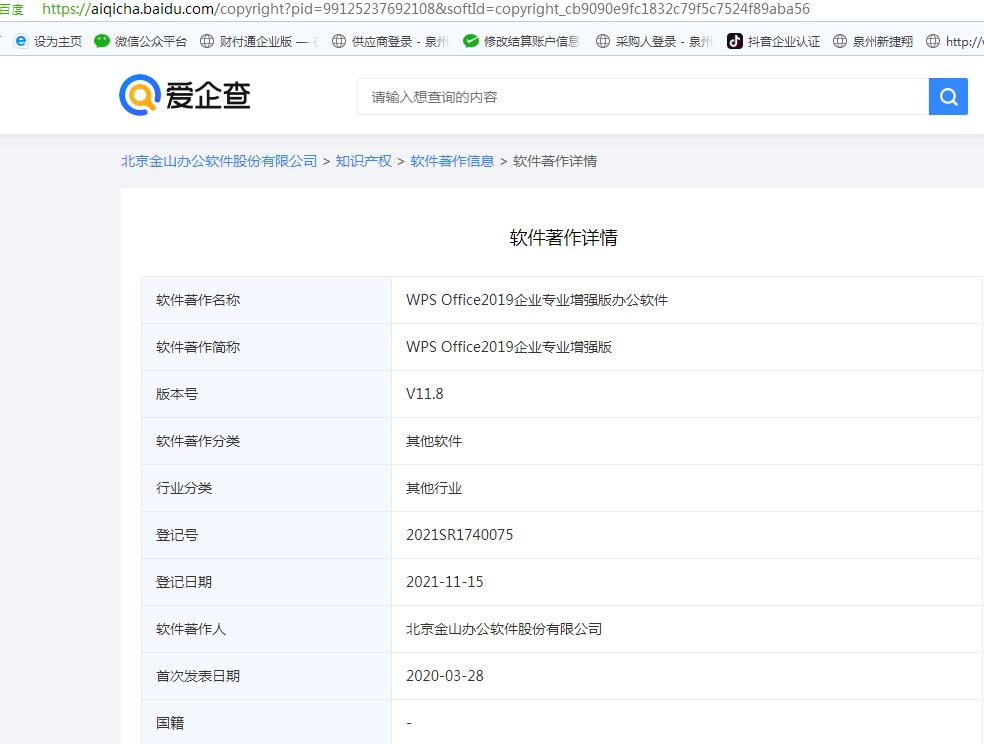Go to 北京金山办公软件股份有限公司 breadcrumb link

coord(219,161)
